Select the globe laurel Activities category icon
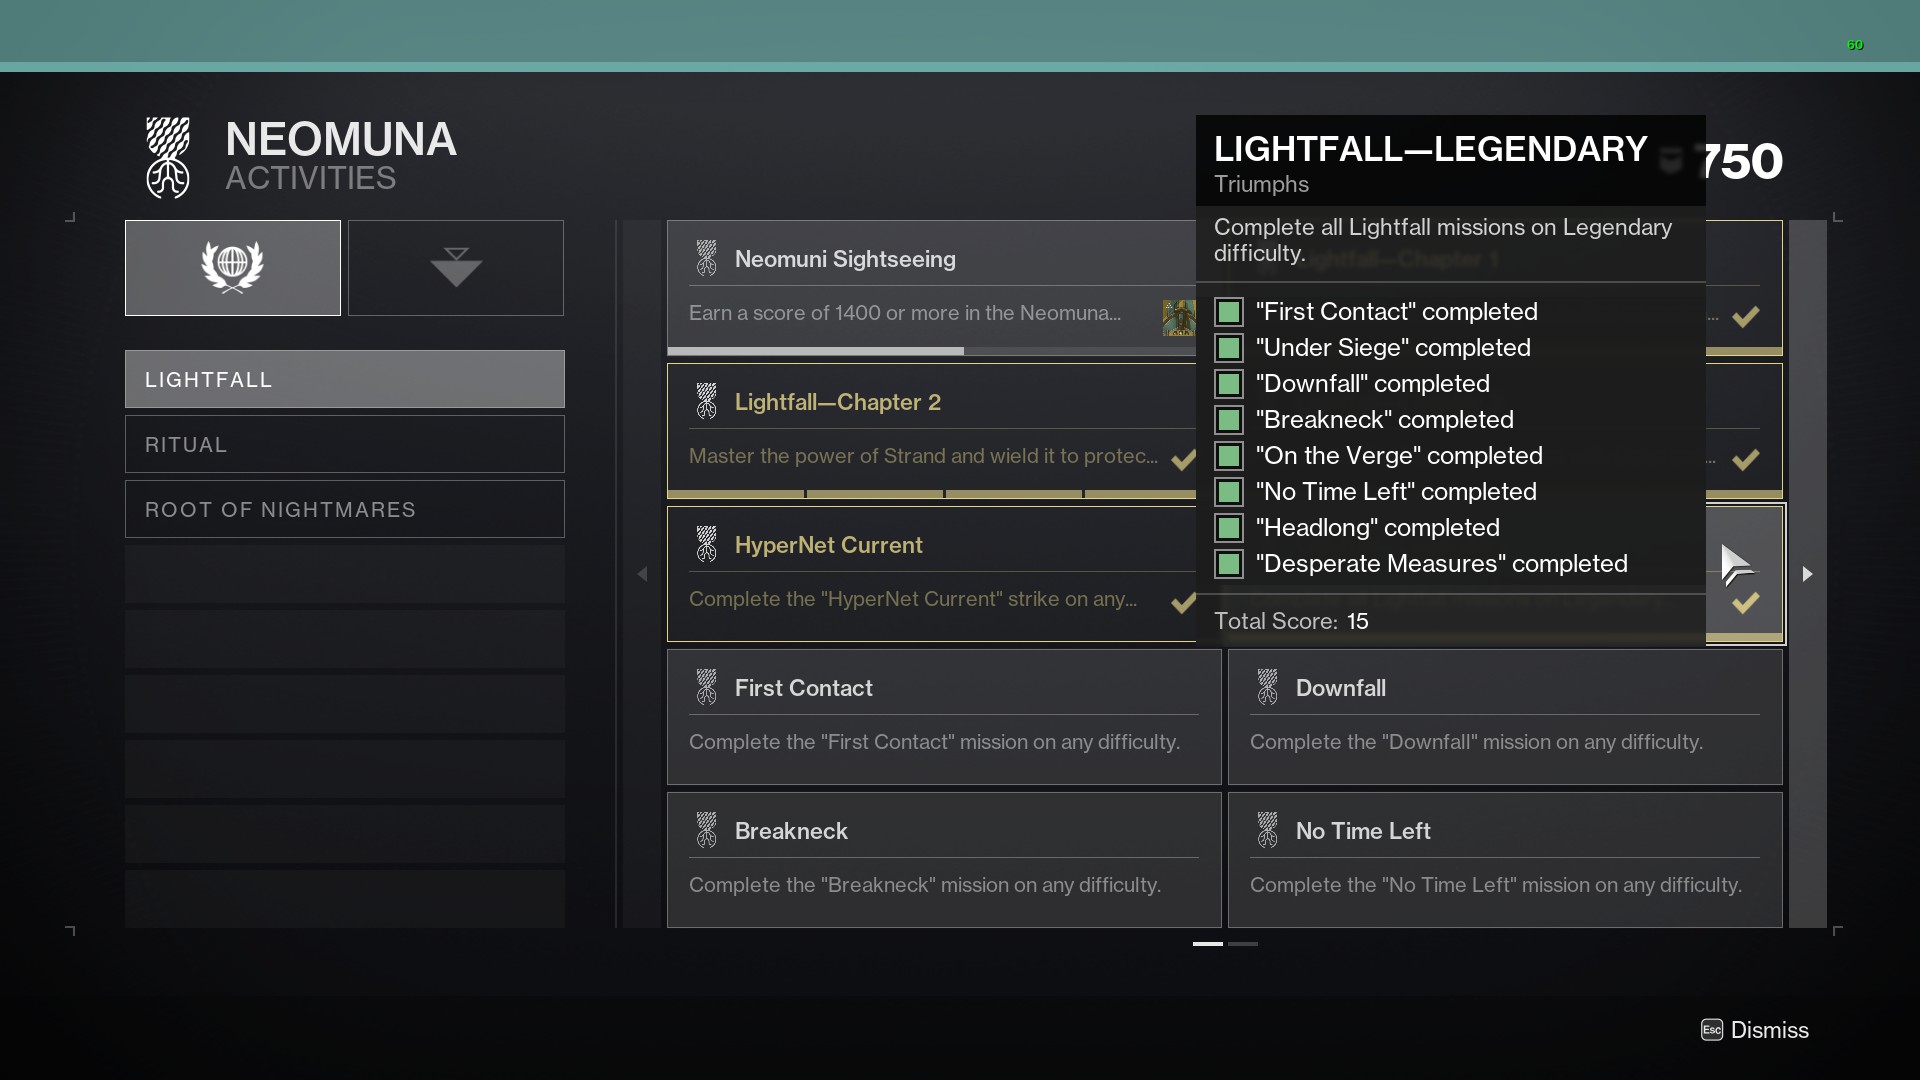Screen dimensions: 1920x1080 tap(232, 267)
